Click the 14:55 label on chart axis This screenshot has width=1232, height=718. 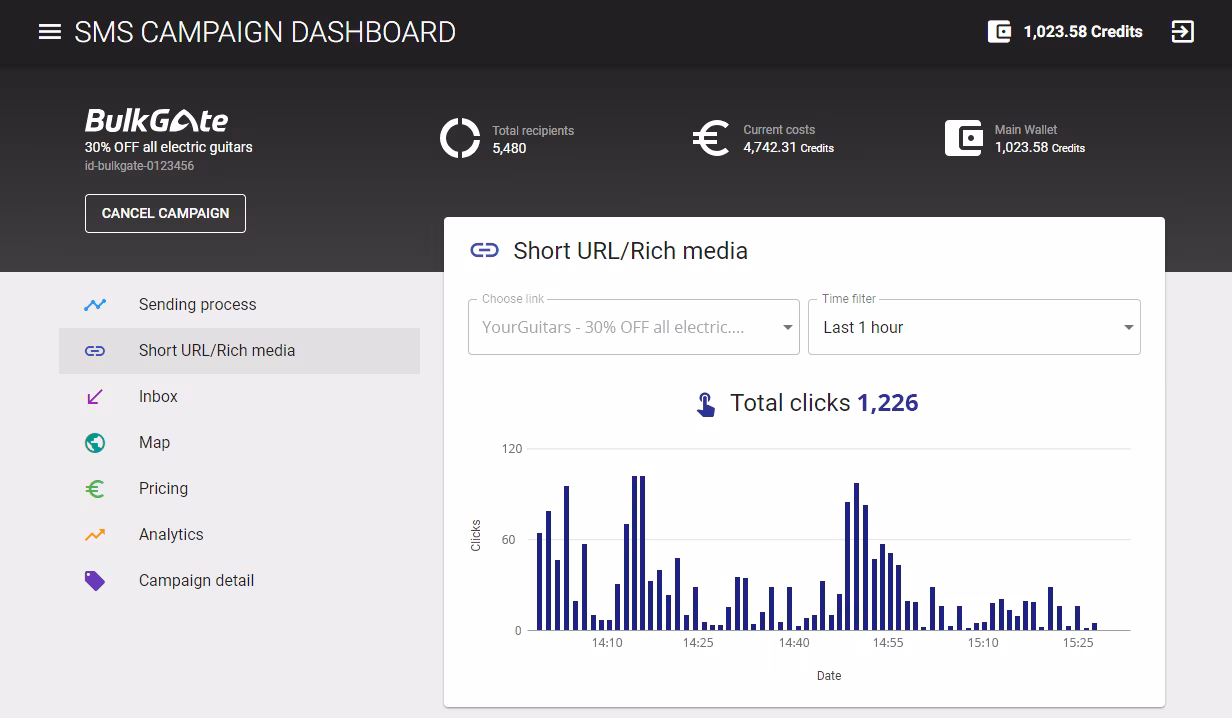[x=888, y=643]
